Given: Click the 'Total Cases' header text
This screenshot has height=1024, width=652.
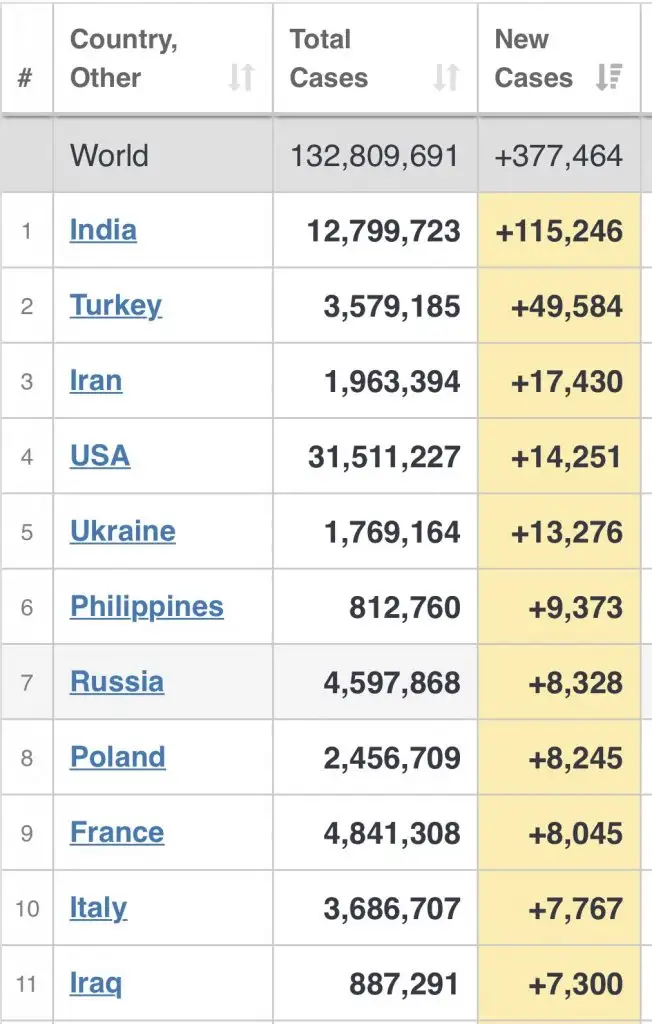Looking at the screenshot, I should tap(329, 59).
